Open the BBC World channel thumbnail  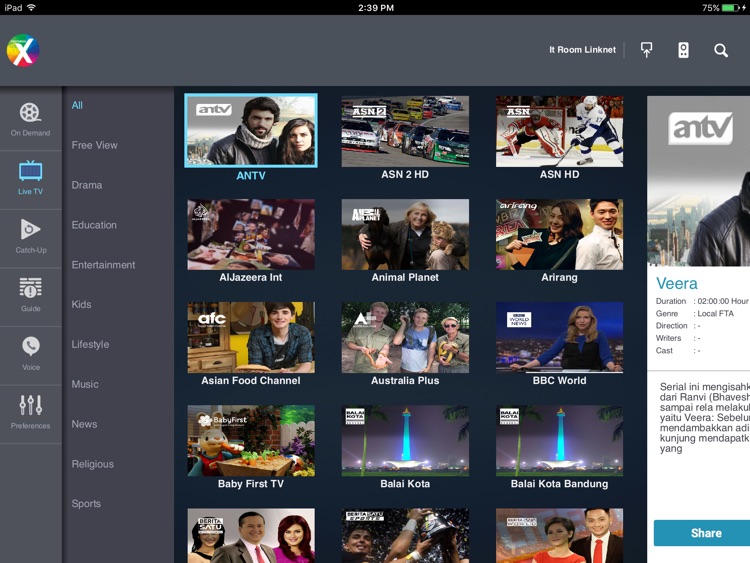click(559, 337)
